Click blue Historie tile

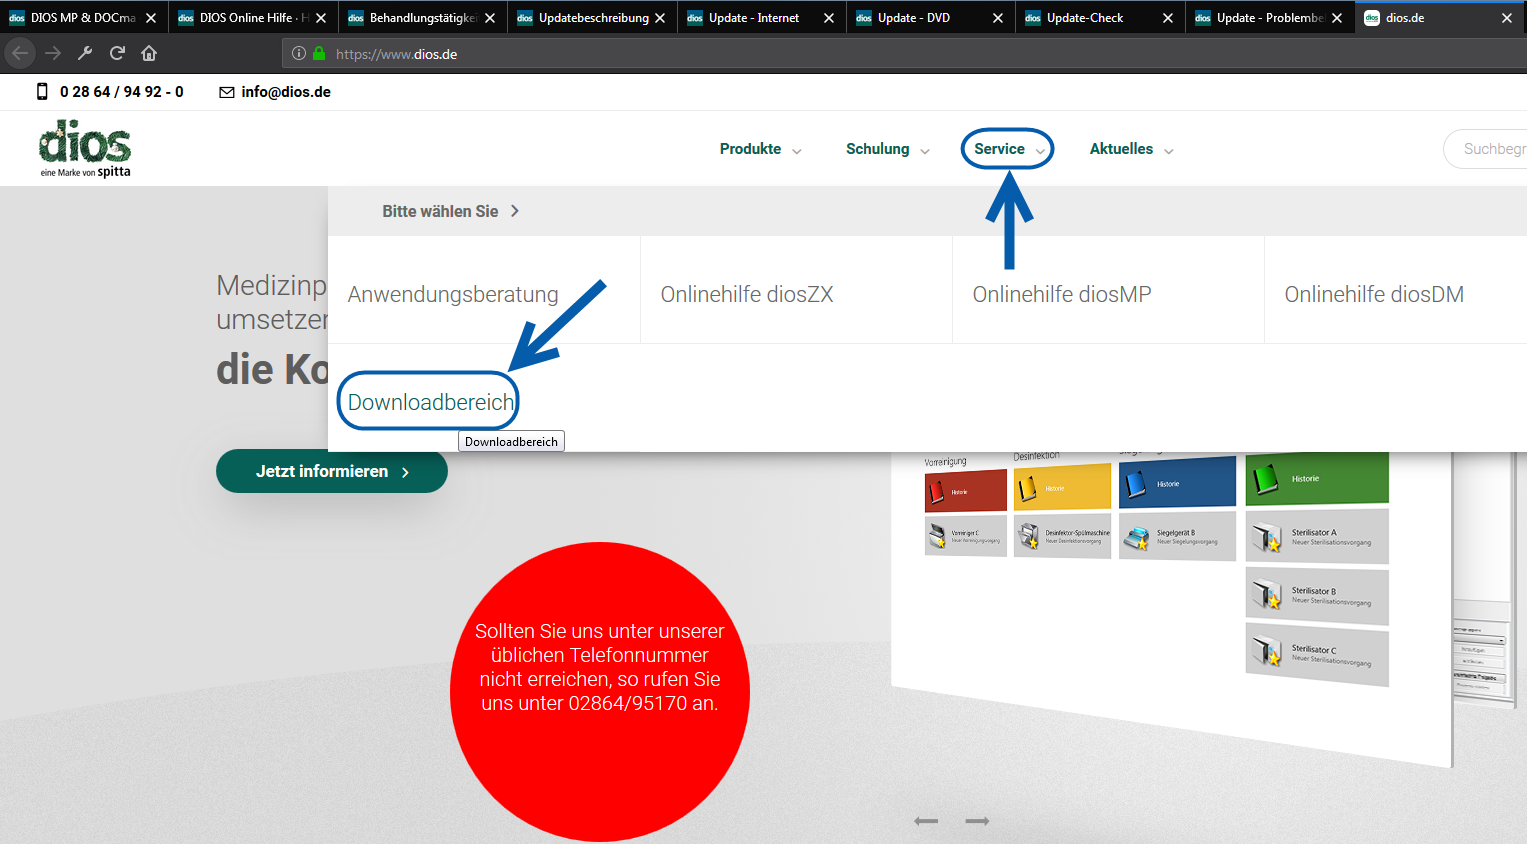[1178, 483]
